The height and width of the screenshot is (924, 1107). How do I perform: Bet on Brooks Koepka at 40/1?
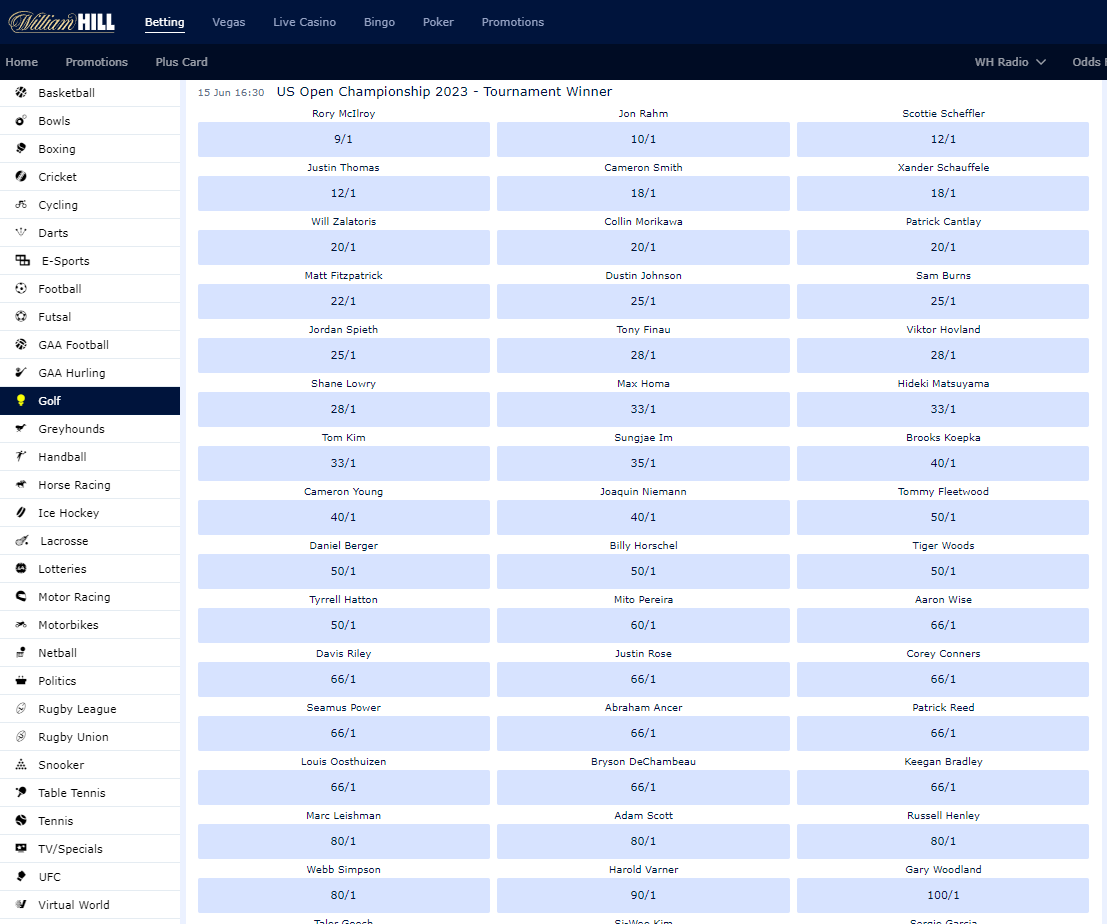click(943, 463)
